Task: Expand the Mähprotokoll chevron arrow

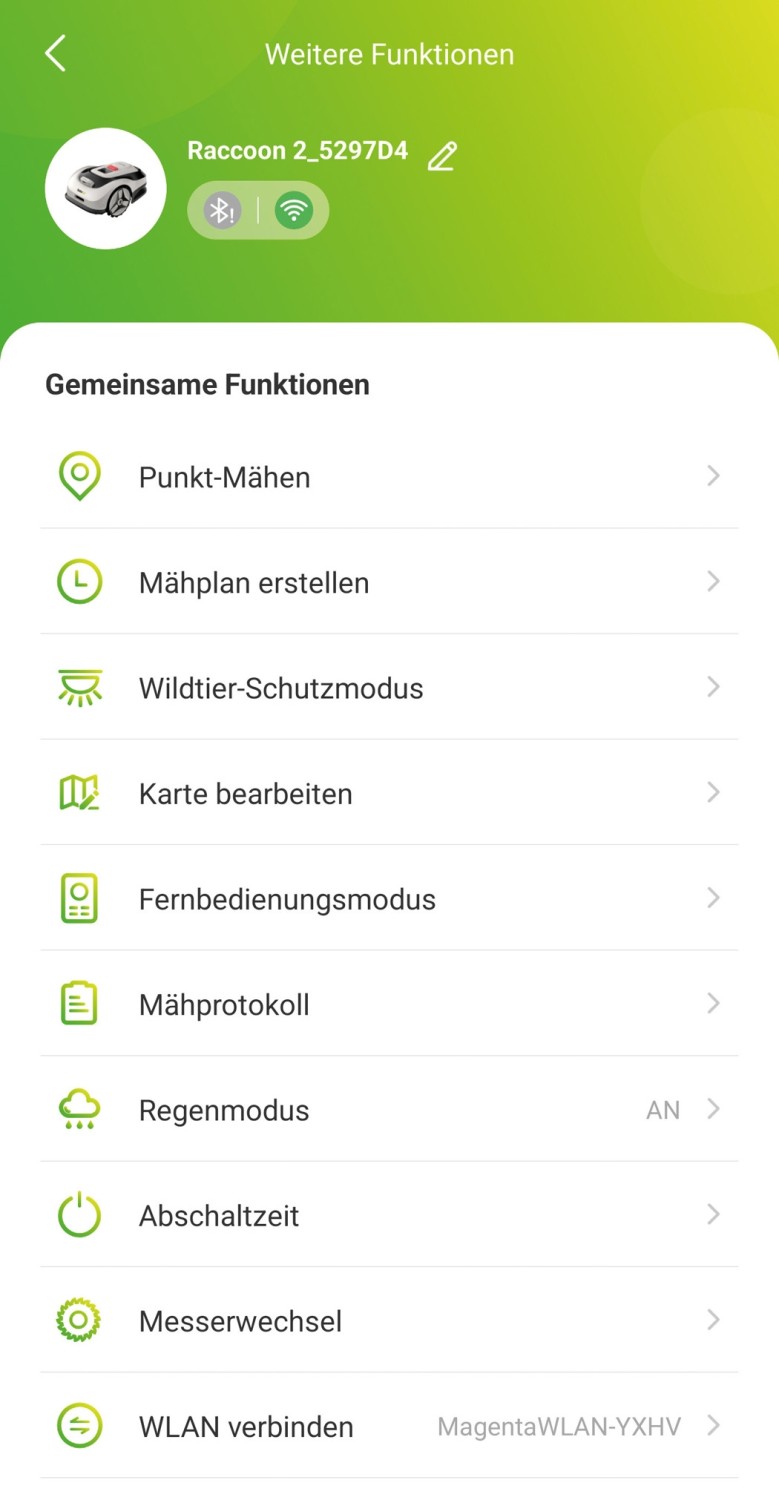Action: (713, 1003)
